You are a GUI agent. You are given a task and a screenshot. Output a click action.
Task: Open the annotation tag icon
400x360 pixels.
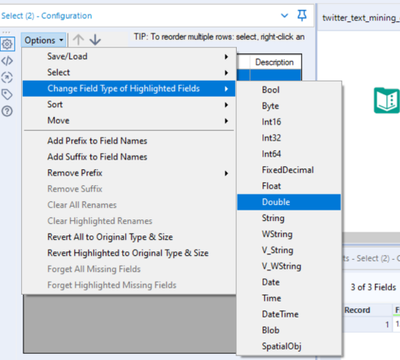7,94
